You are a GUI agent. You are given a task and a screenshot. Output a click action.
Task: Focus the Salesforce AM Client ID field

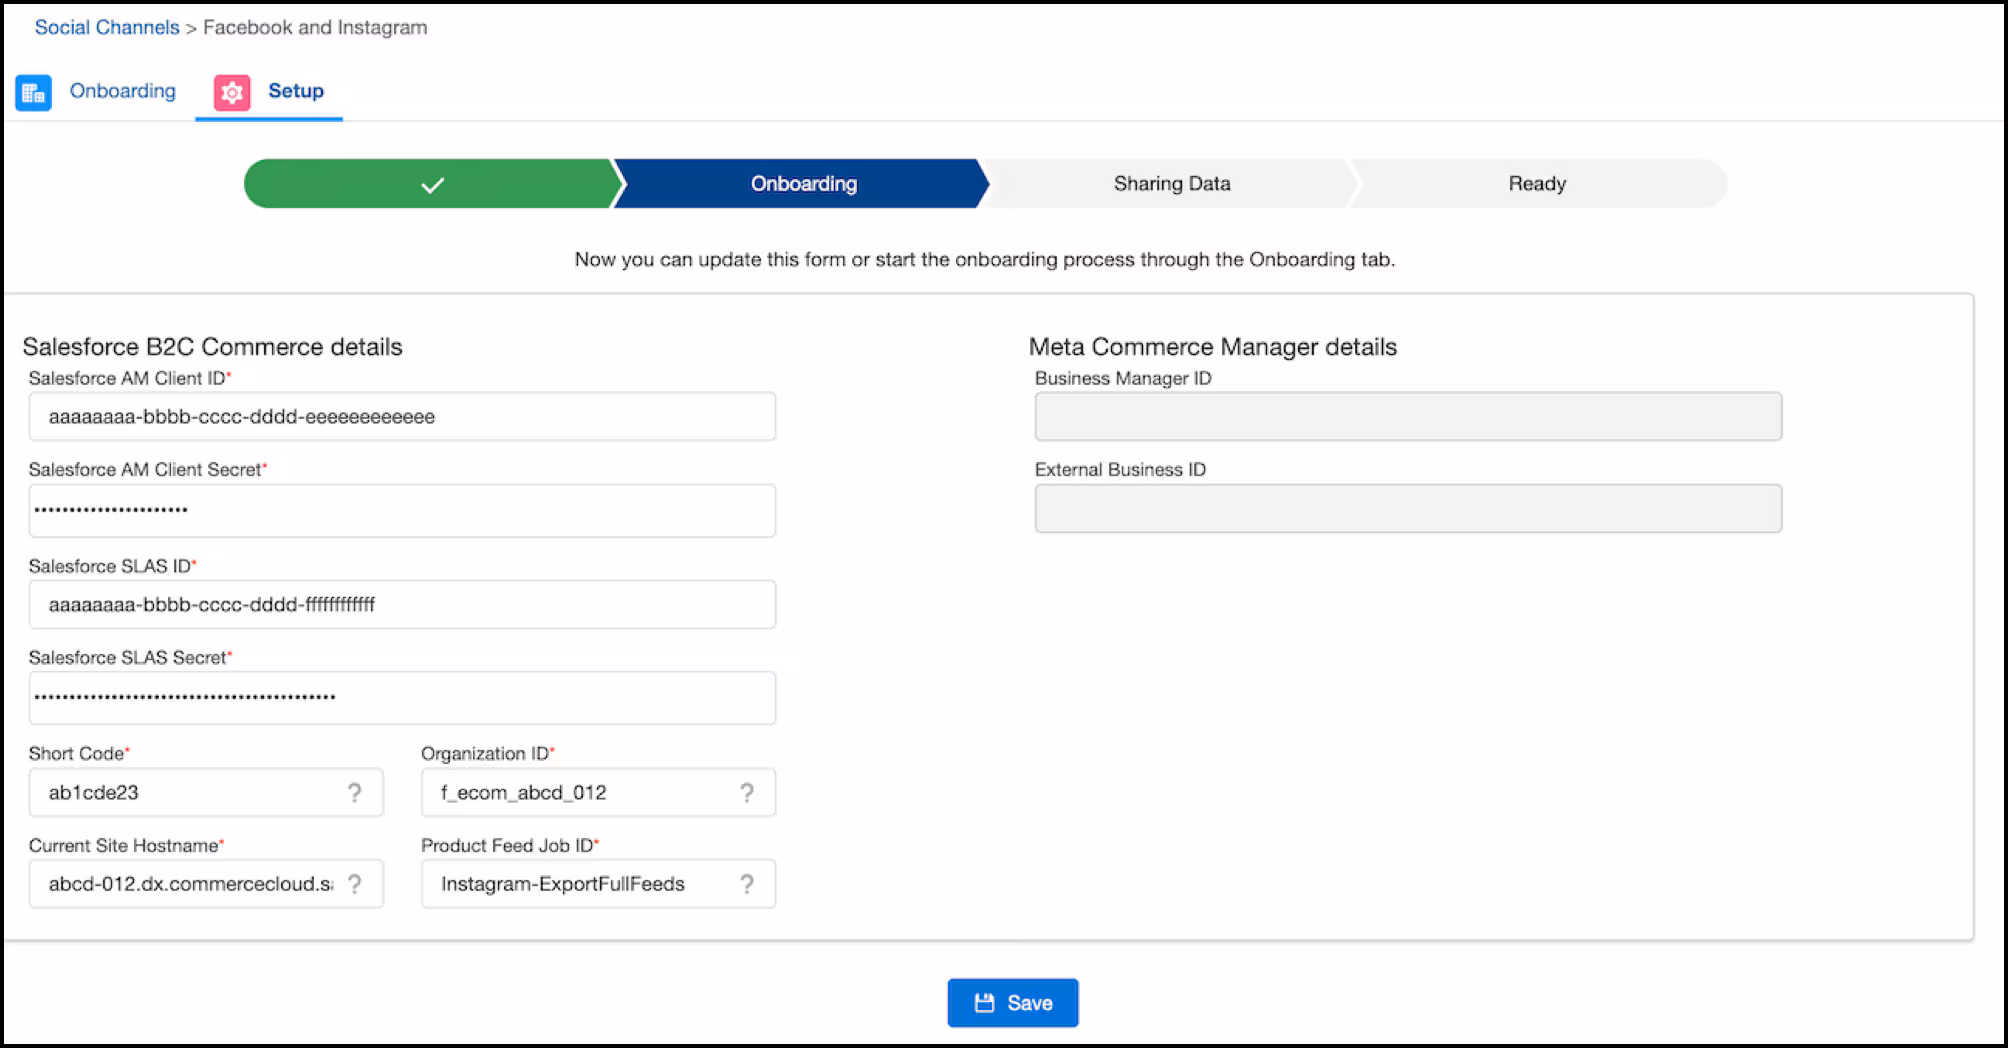[x=402, y=417]
